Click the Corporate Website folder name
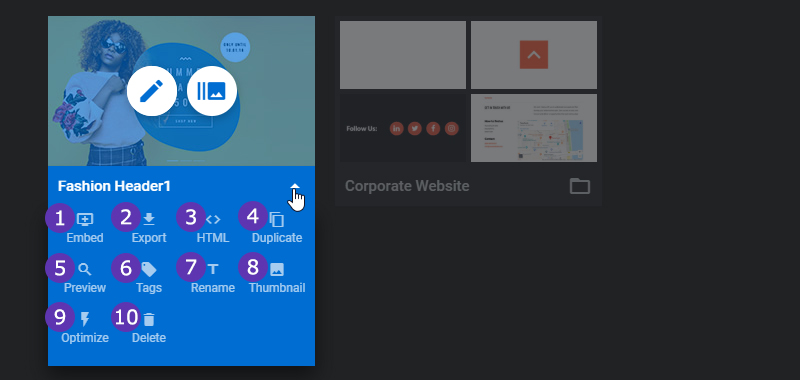This screenshot has height=380, width=800. tap(407, 186)
